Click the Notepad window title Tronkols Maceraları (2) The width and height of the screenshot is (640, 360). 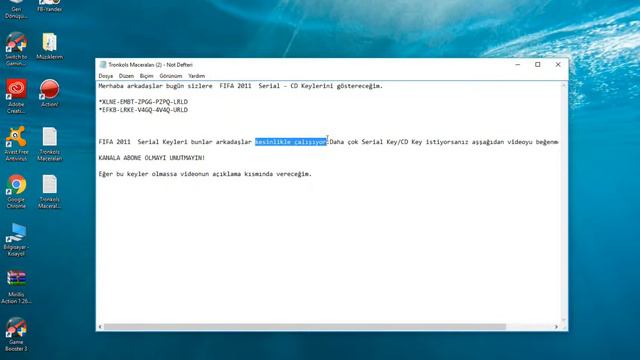coord(135,64)
